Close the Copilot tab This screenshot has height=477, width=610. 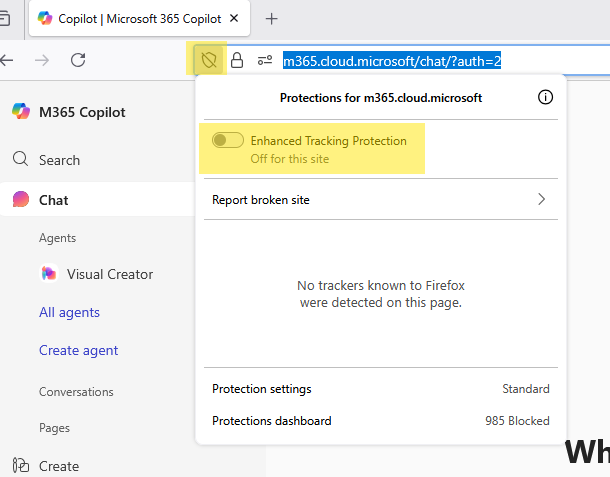tap(234, 18)
